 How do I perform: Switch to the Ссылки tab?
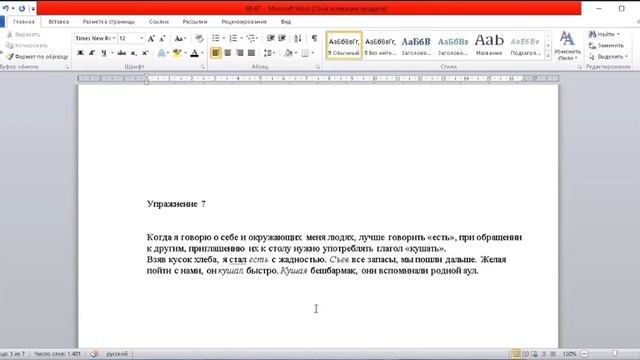tap(159, 22)
